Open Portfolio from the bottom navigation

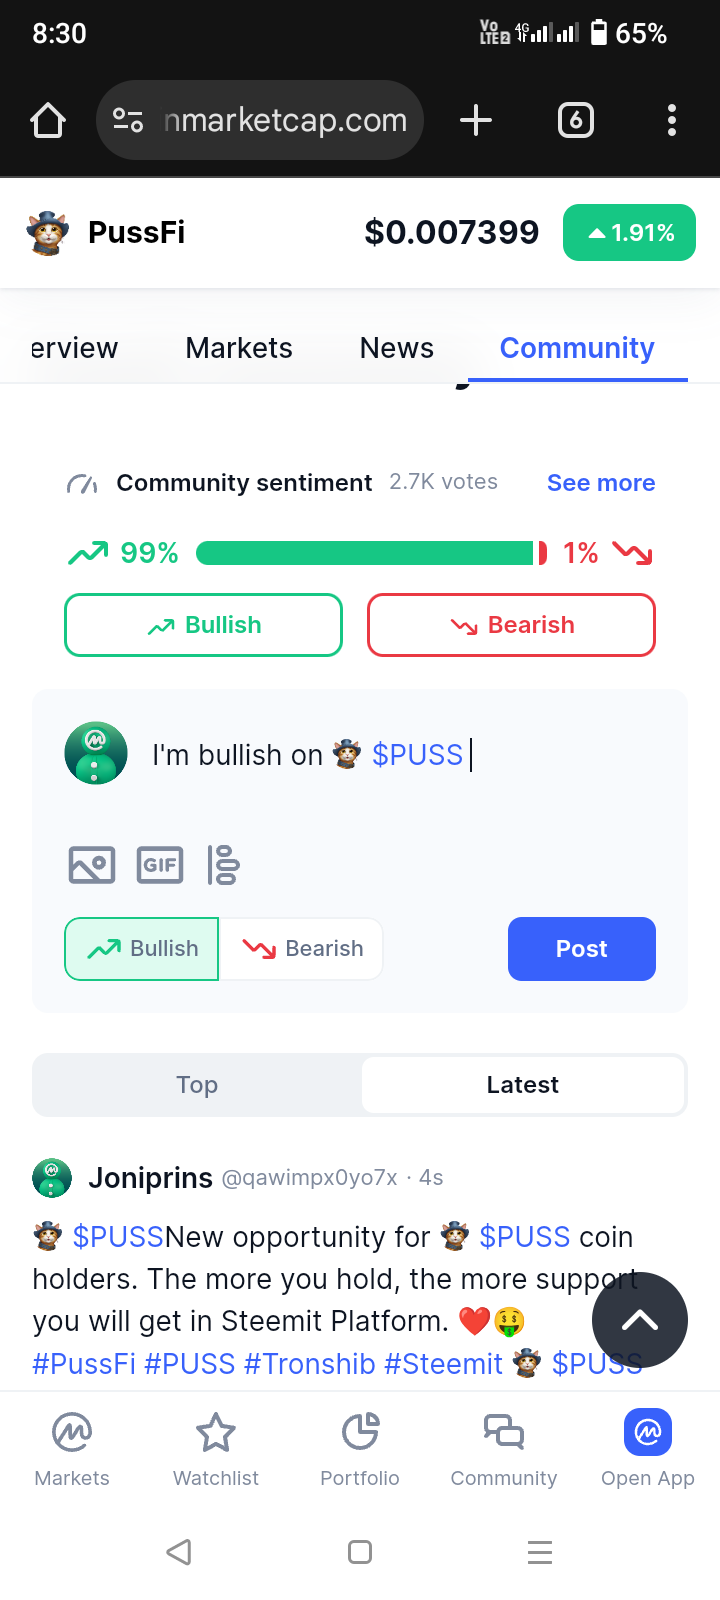click(x=360, y=1450)
